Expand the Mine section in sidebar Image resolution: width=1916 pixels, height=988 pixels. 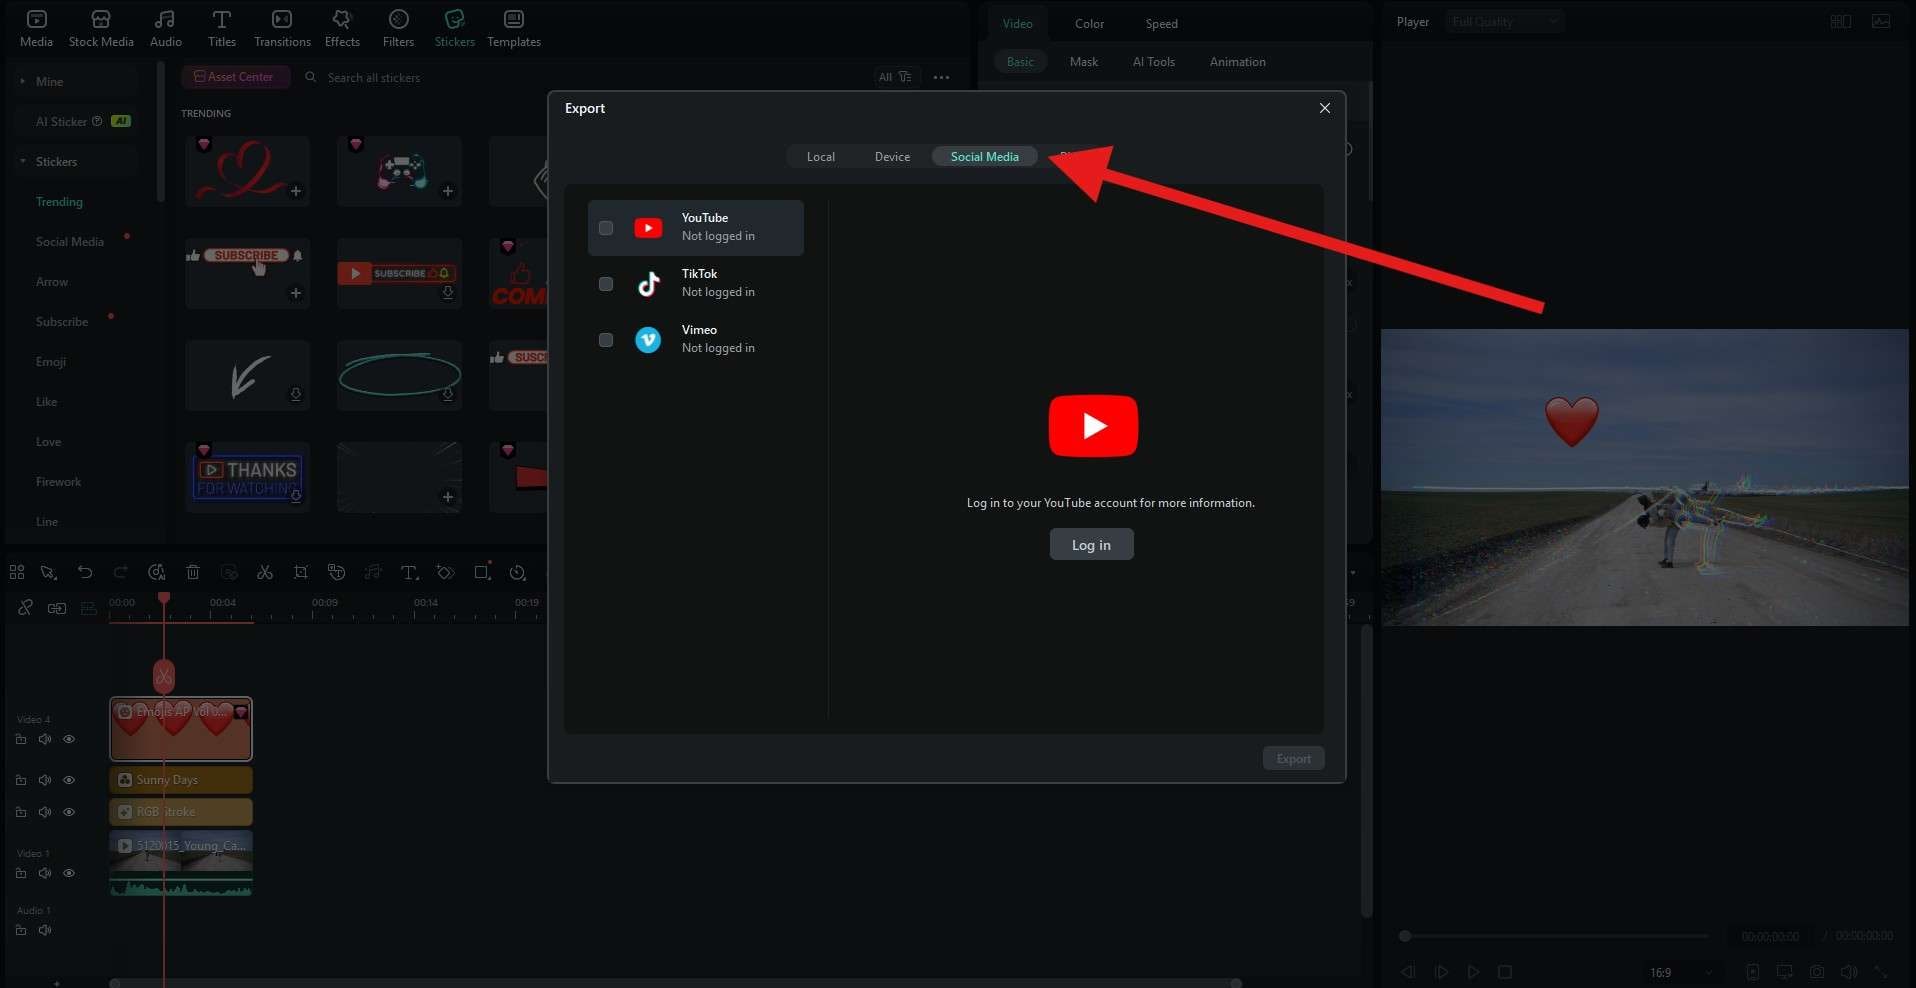(x=23, y=81)
